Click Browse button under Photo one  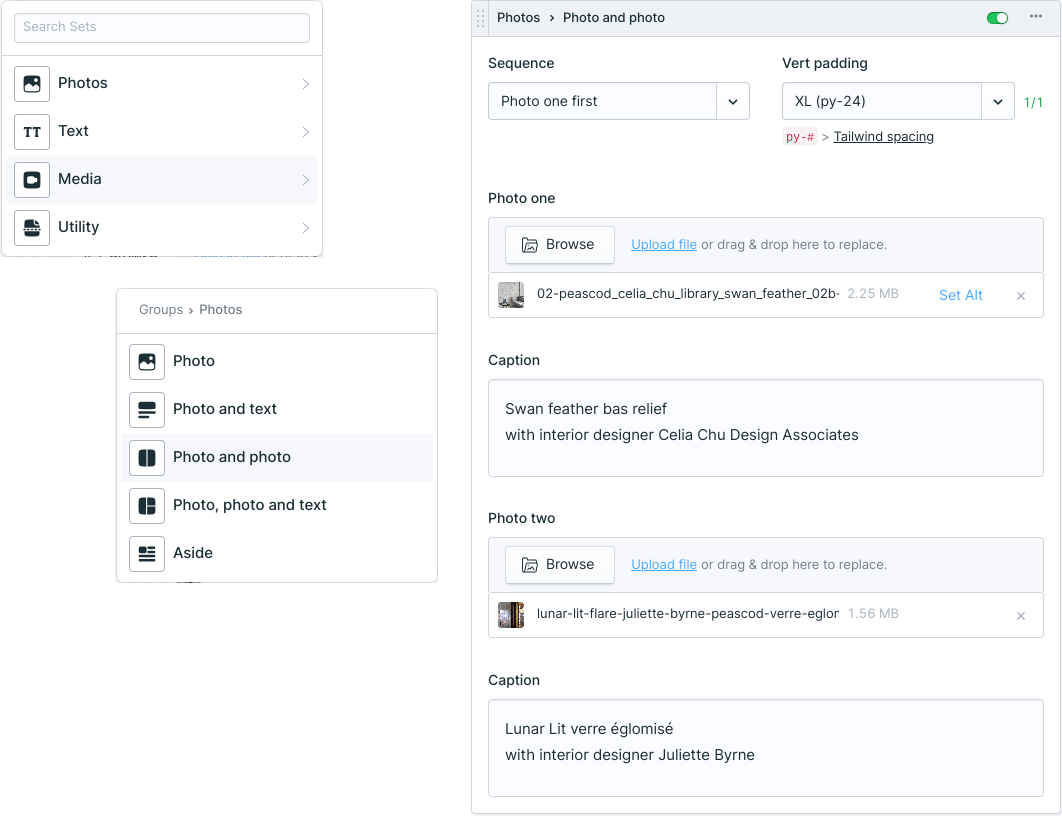[x=559, y=244]
